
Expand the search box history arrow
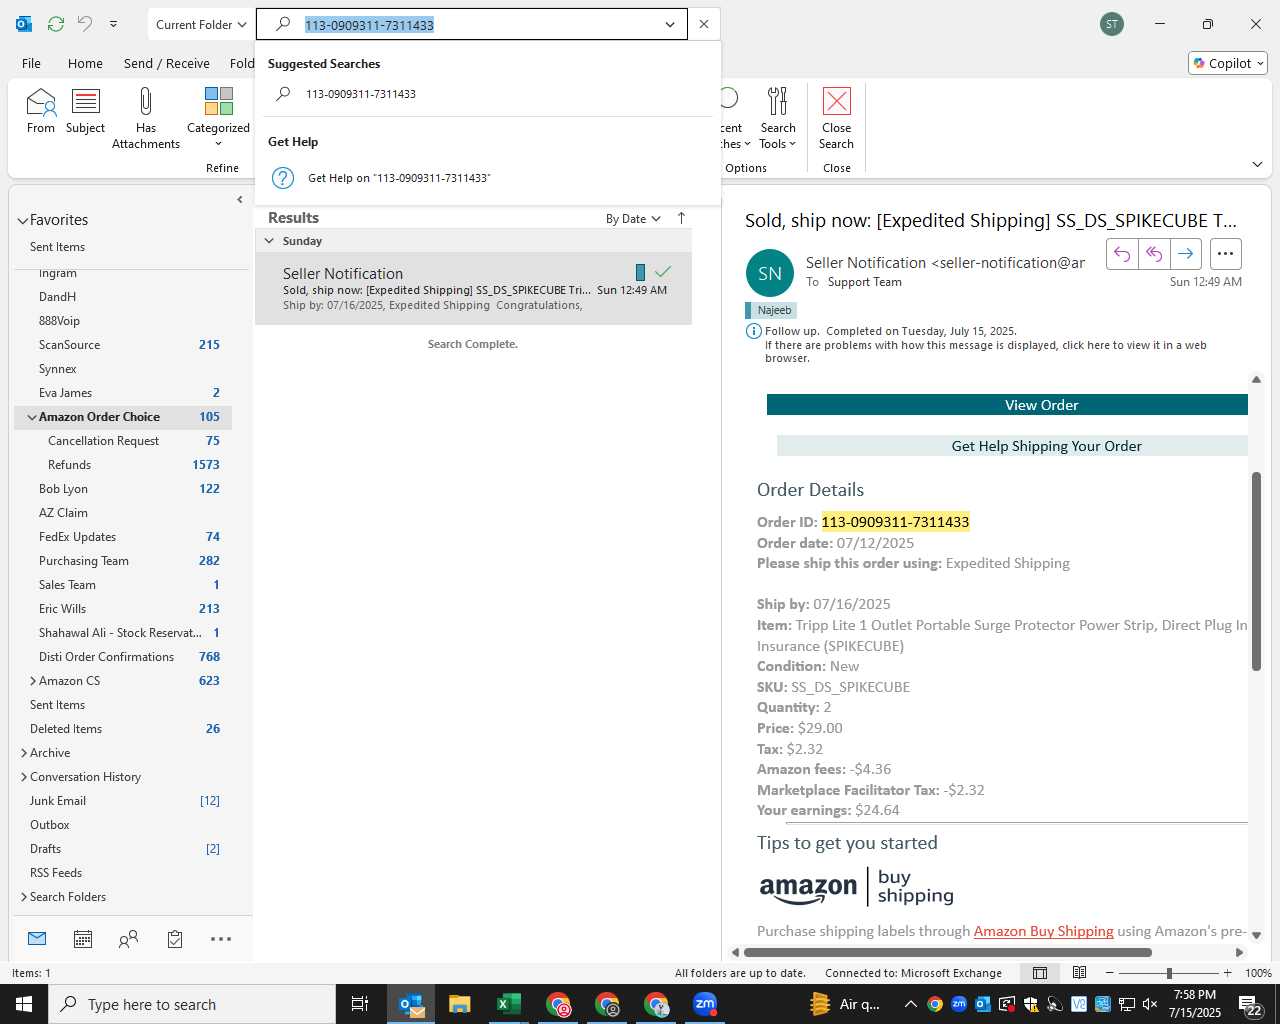670,24
